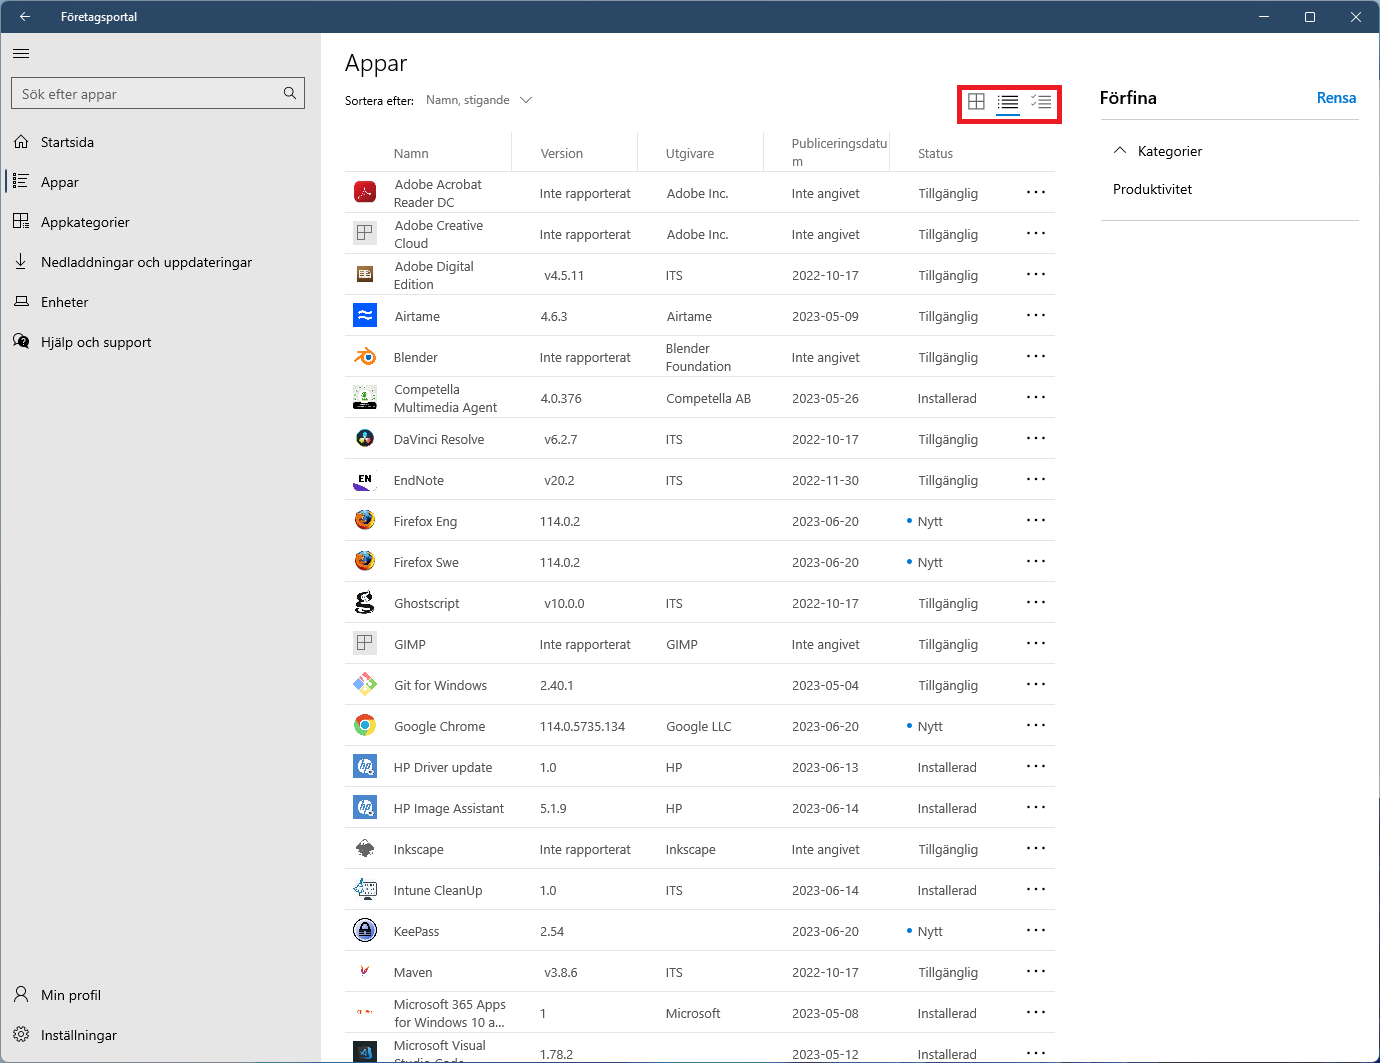The height and width of the screenshot is (1063, 1380).
Task: Open Min profil
Action: (x=160, y=995)
